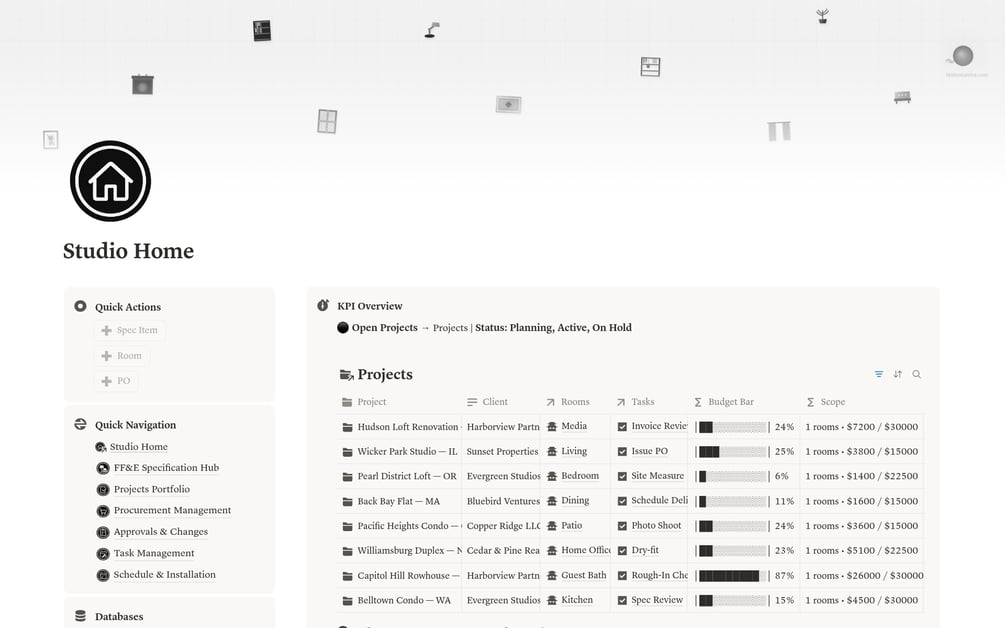The width and height of the screenshot is (1005, 628).
Task: Click the Projects Portfolio page icon
Action: (x=103, y=490)
